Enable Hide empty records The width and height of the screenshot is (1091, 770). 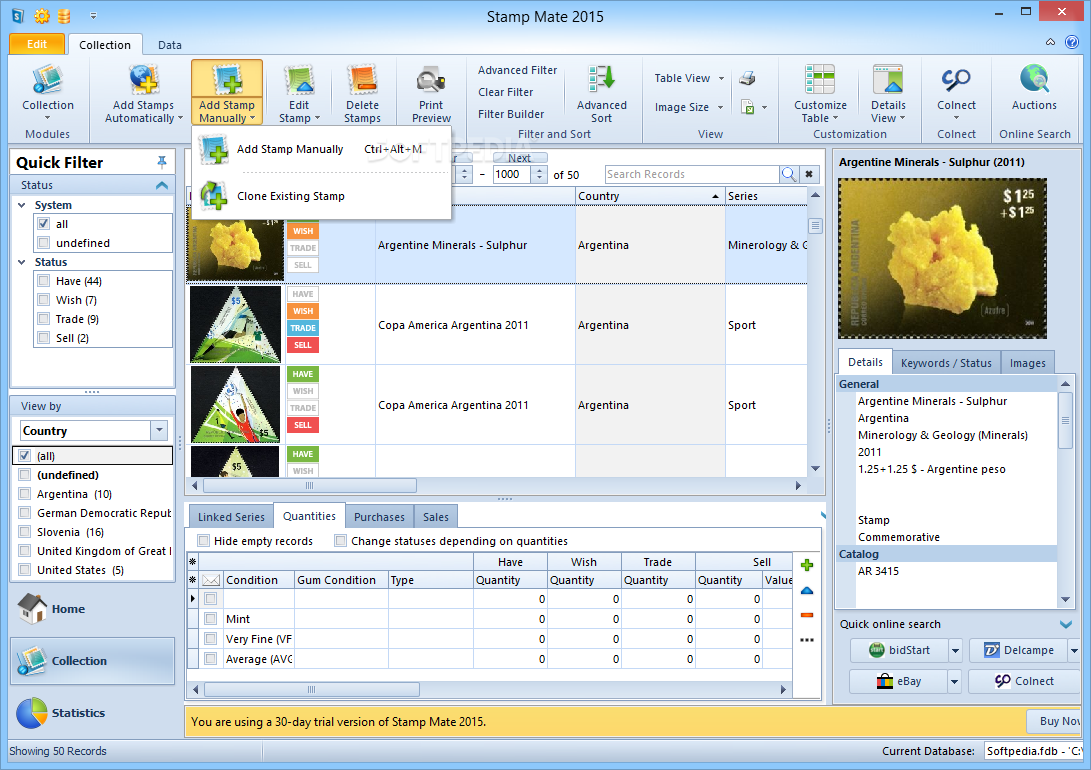pyautogui.click(x=203, y=540)
